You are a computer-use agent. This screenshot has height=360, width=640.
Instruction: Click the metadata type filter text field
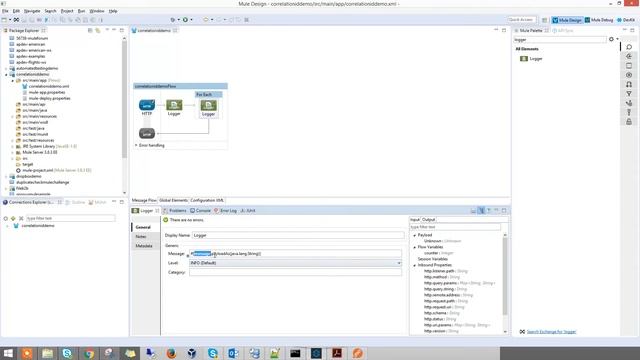pyautogui.click(x=455, y=227)
